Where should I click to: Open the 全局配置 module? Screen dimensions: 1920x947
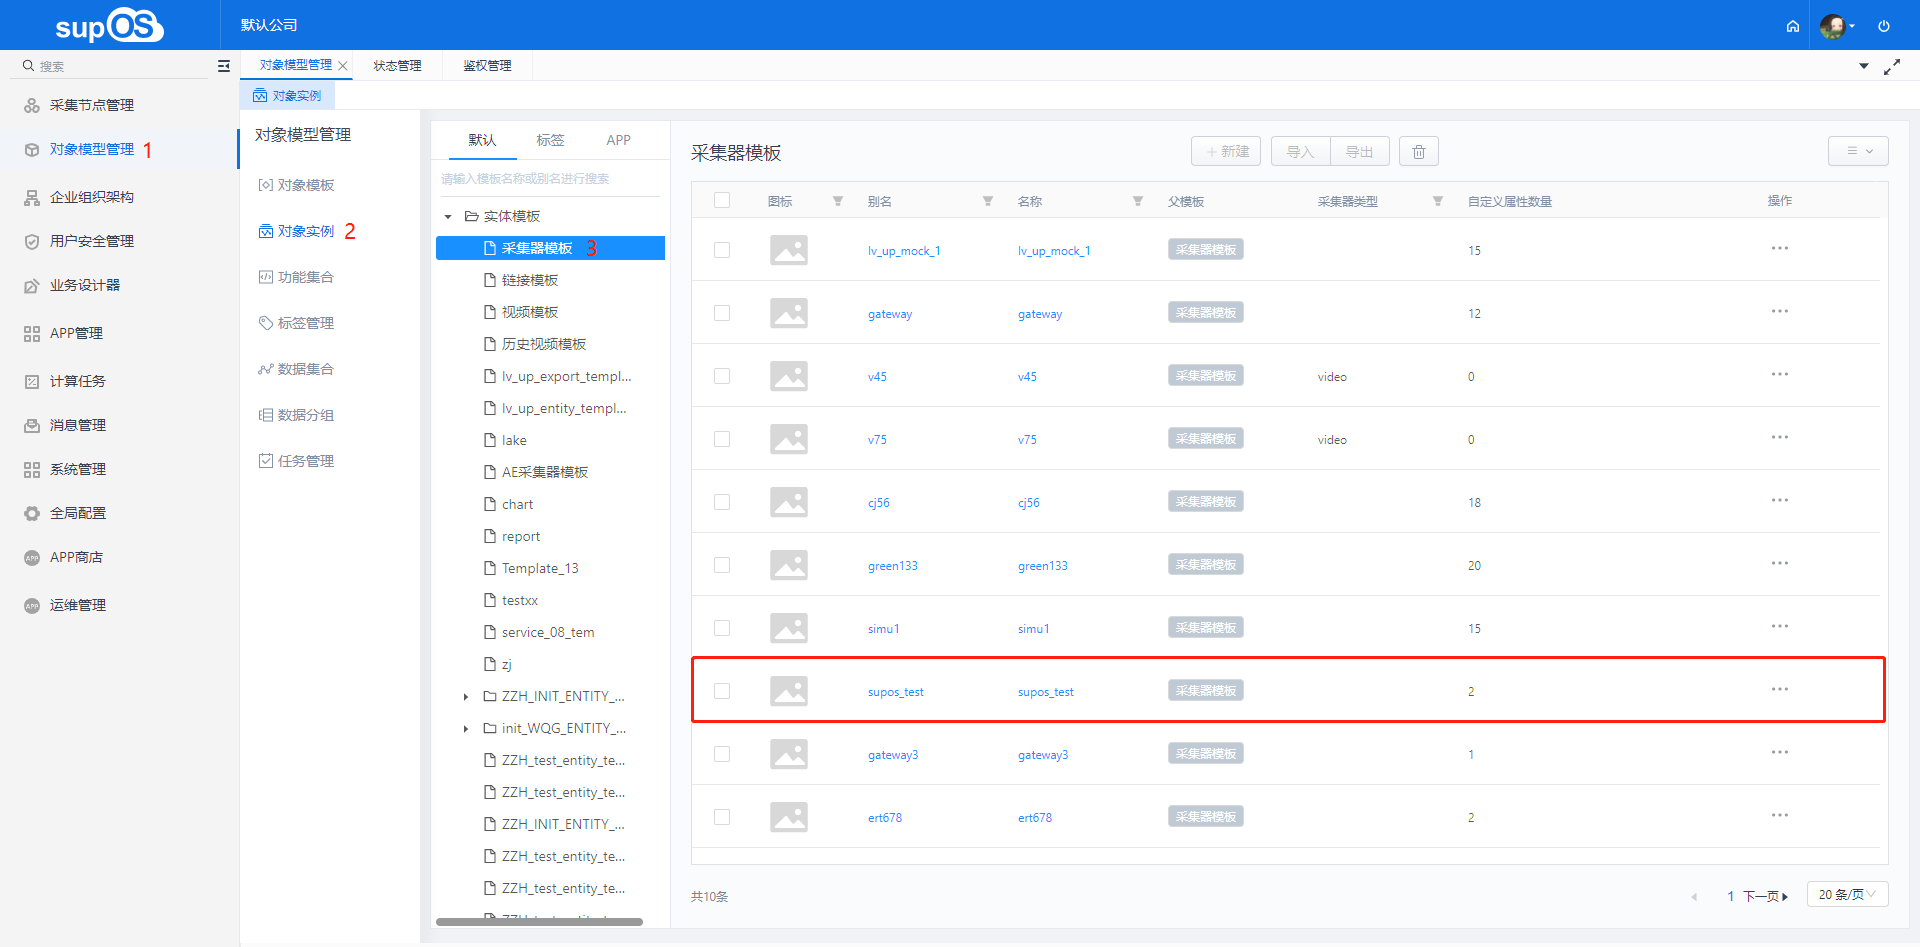[x=76, y=512]
